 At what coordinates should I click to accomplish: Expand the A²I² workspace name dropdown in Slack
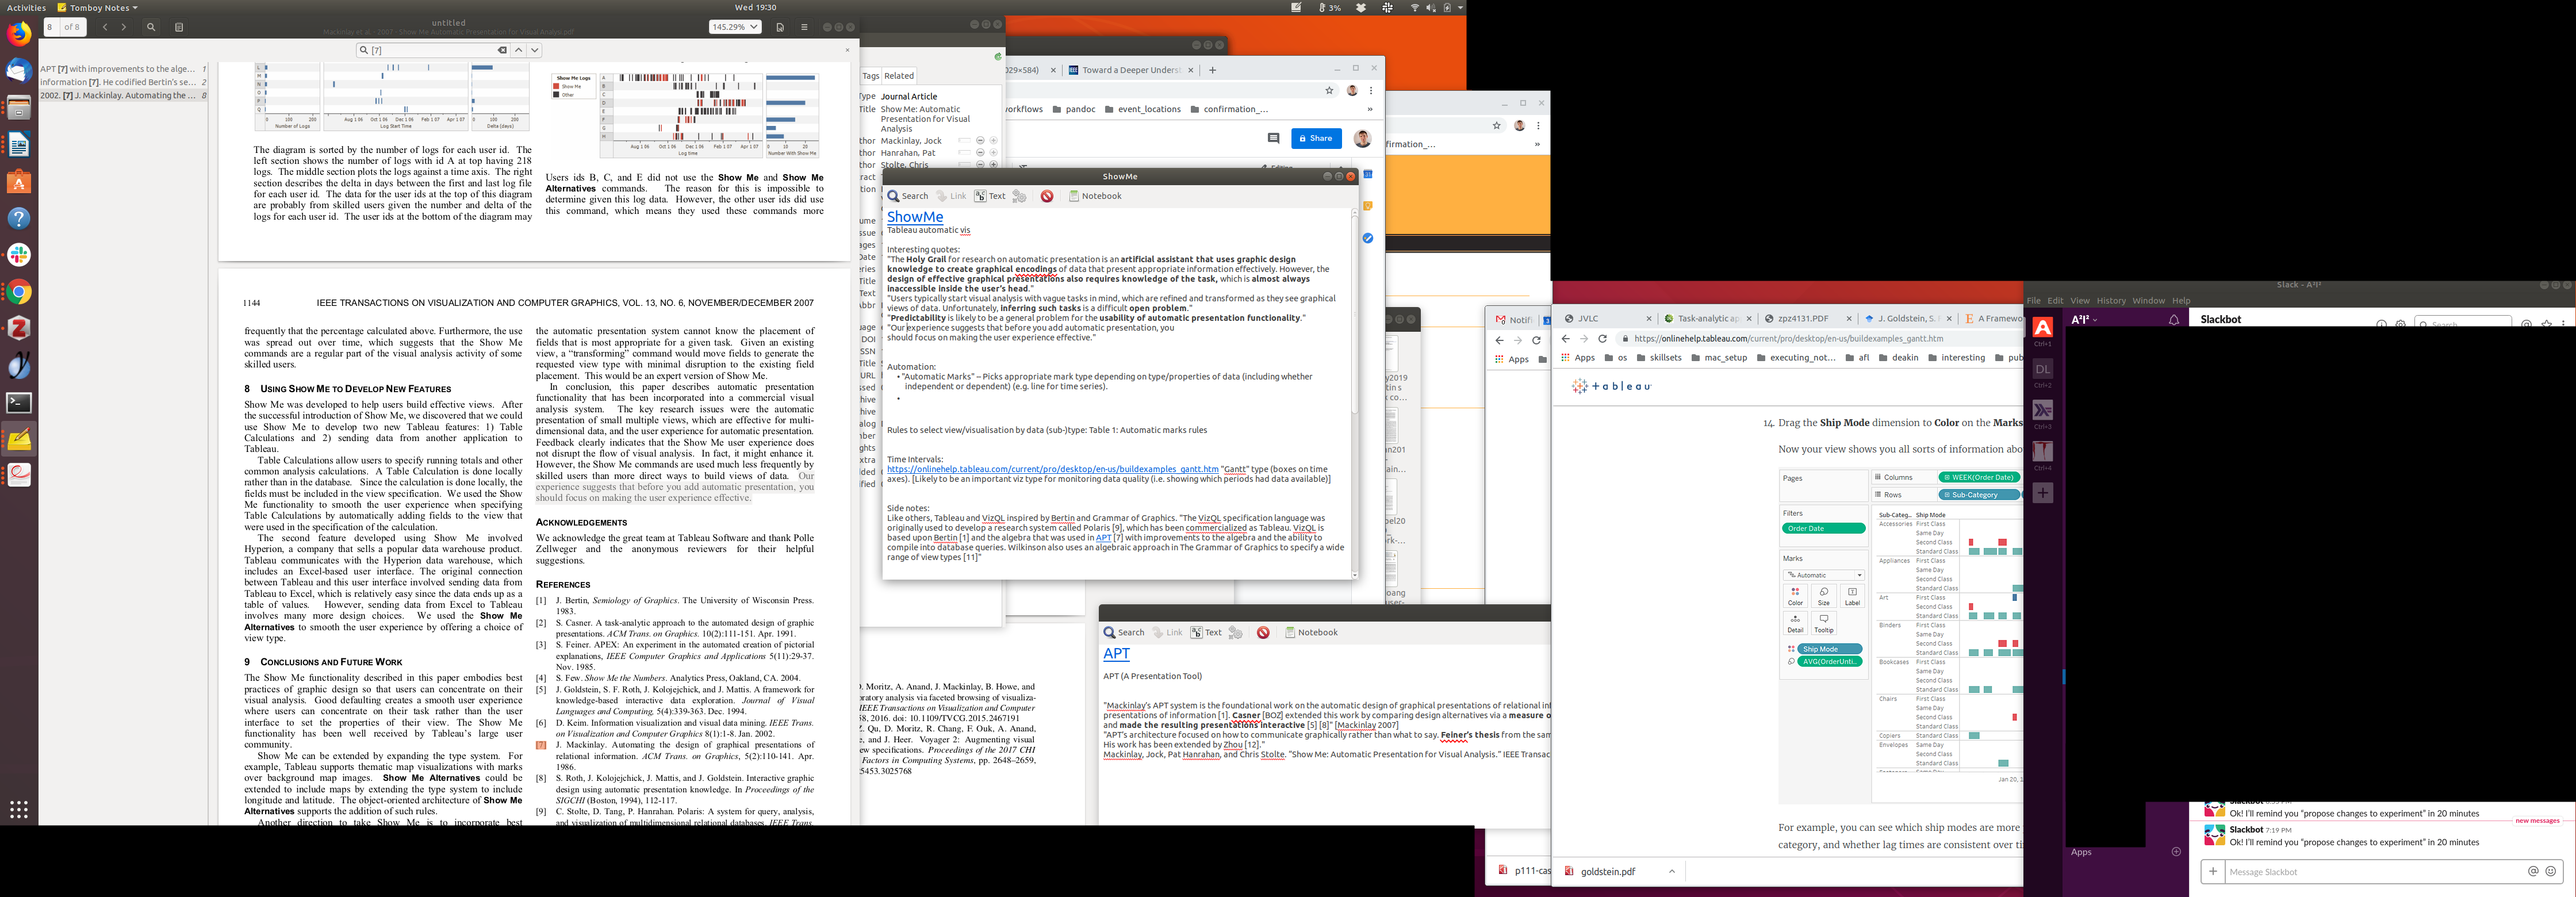[x=2084, y=320]
